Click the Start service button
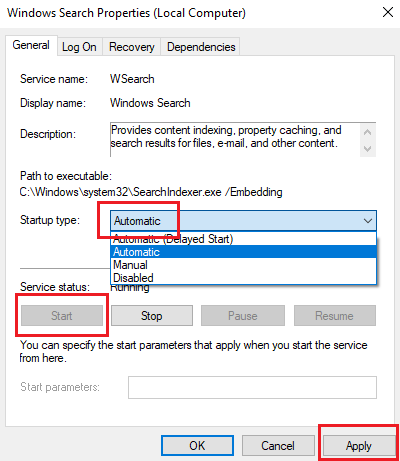The height and width of the screenshot is (461, 400). coord(62,316)
